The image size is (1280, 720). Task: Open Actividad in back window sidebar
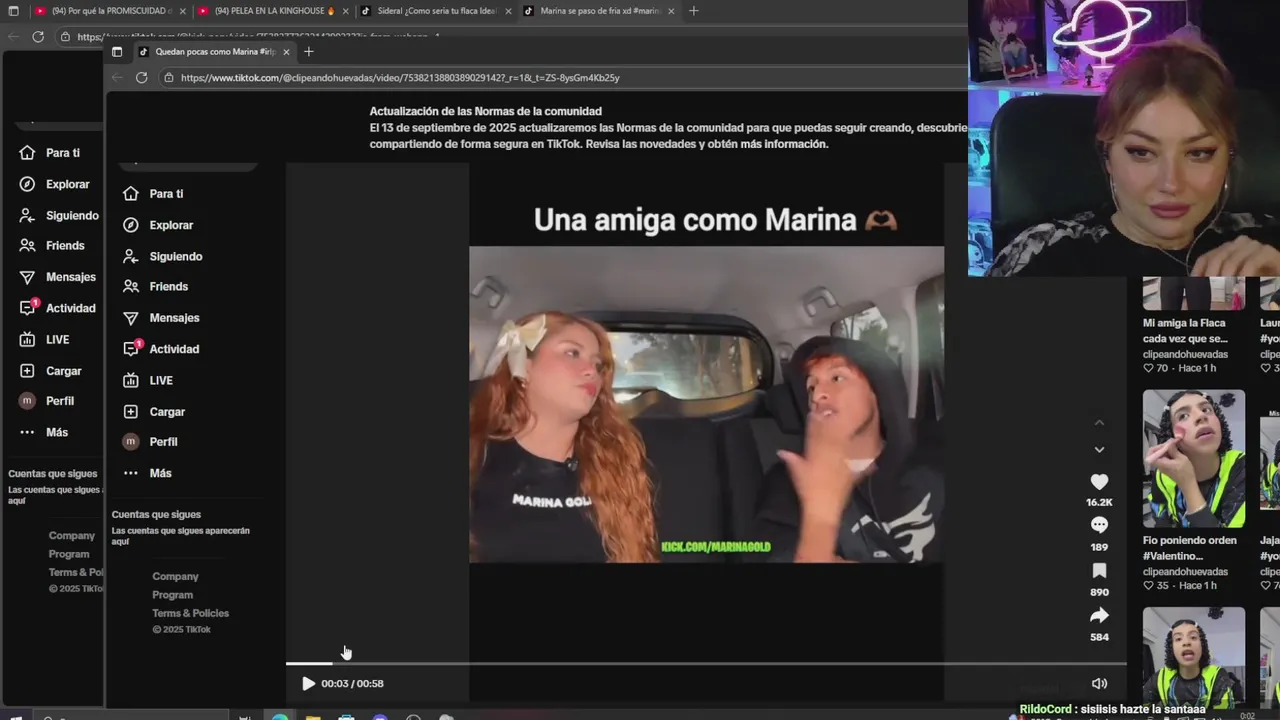click(58, 308)
